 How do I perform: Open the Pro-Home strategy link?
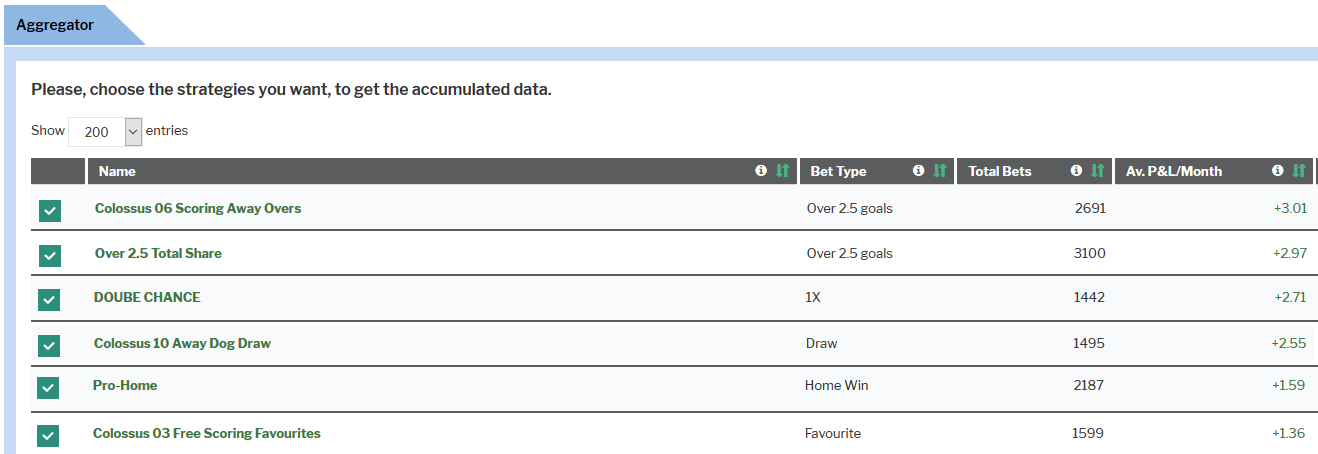[x=125, y=385]
